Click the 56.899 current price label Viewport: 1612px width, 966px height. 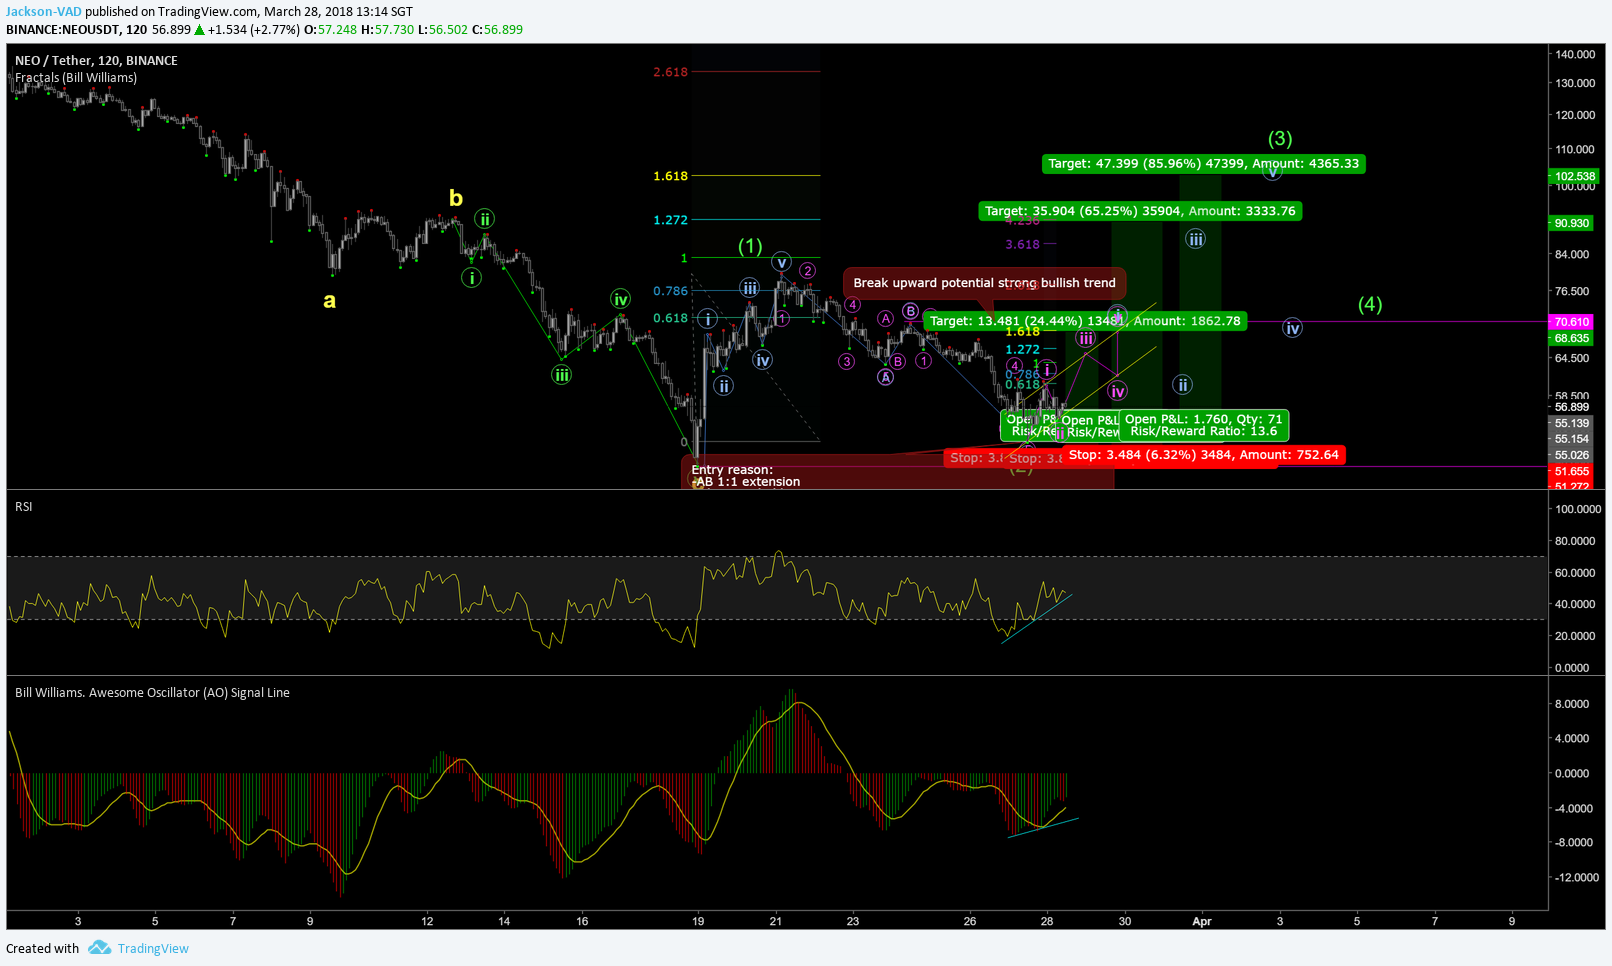pos(1572,407)
